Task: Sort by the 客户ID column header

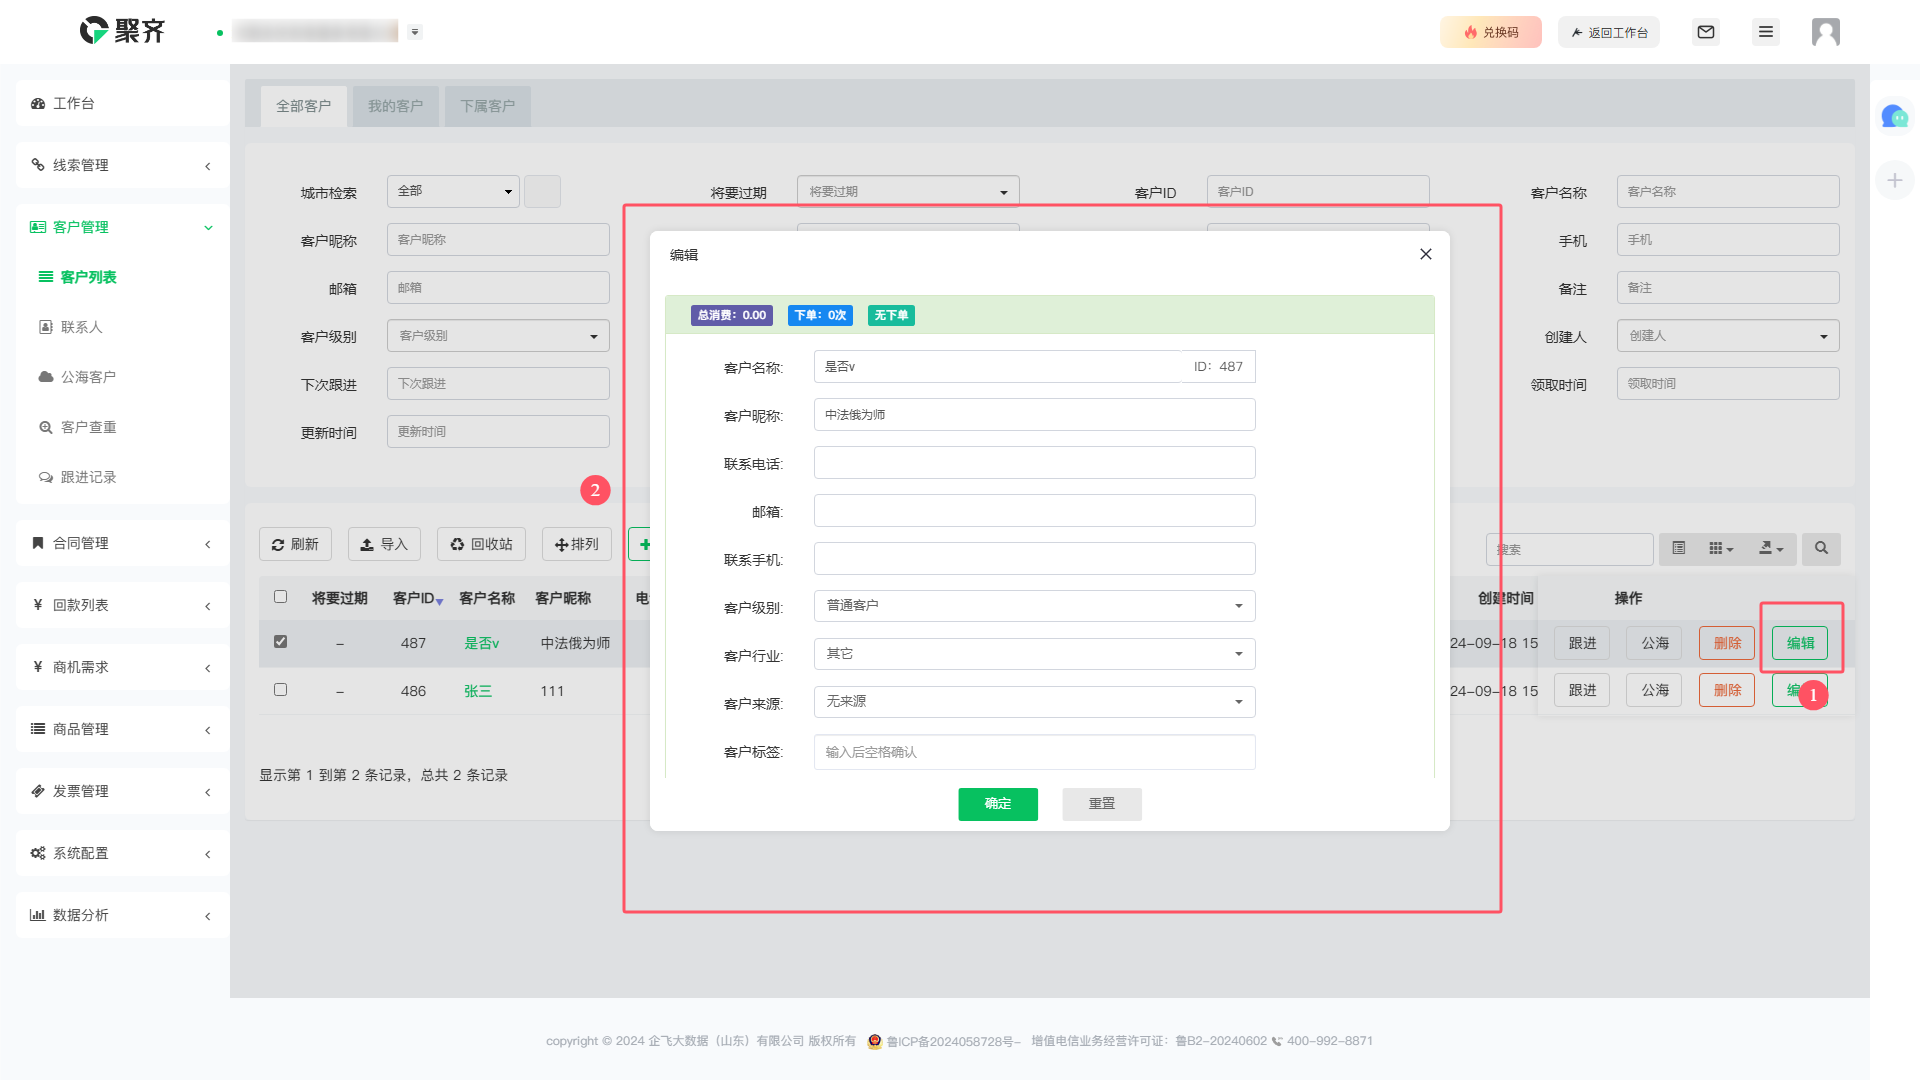Action: [x=417, y=598]
